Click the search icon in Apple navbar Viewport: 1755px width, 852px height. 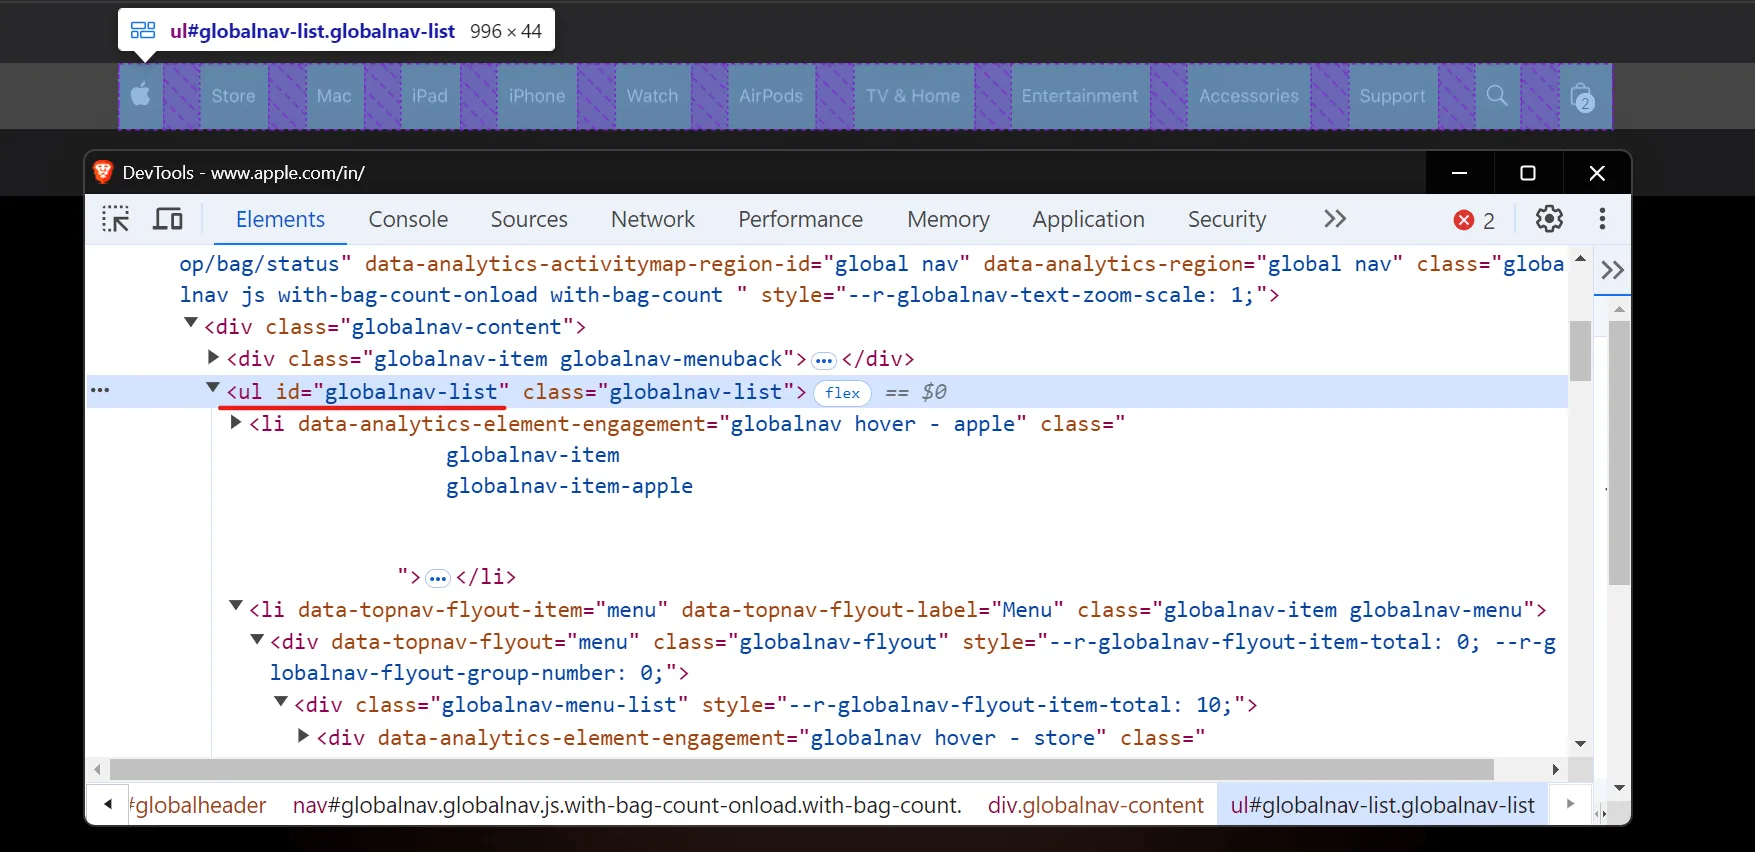click(1497, 96)
